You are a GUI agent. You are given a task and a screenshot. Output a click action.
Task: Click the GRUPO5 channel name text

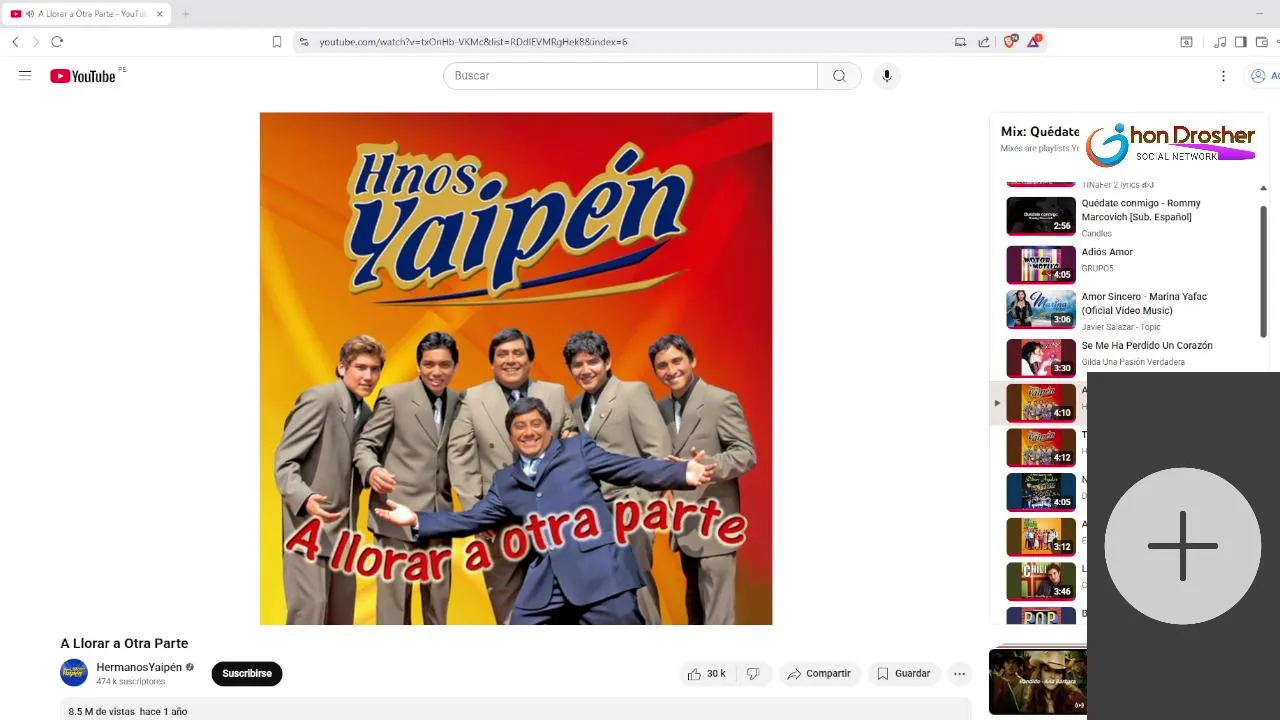[1098, 268]
